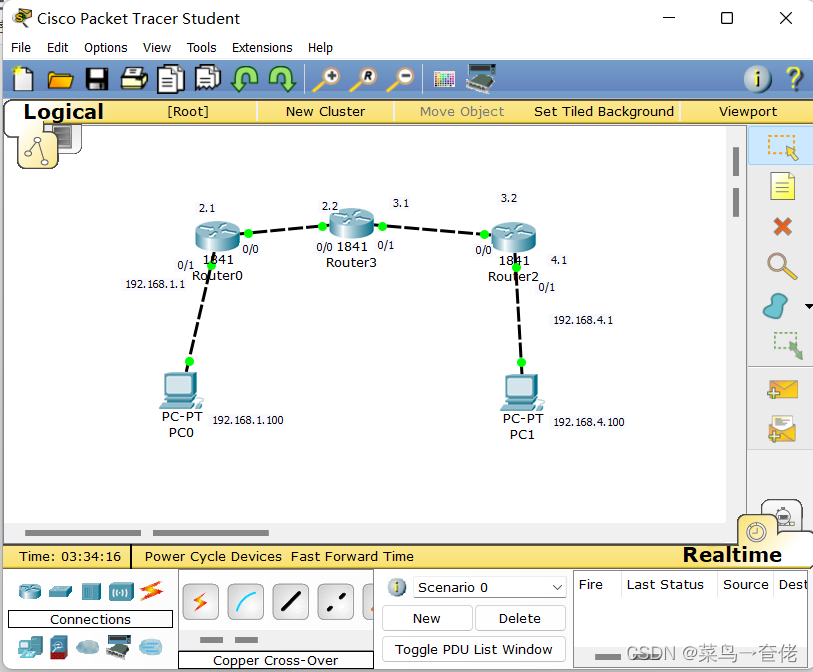813x672 pixels.
Task: Open the Scenario 0 dropdown
Action: click(489, 587)
